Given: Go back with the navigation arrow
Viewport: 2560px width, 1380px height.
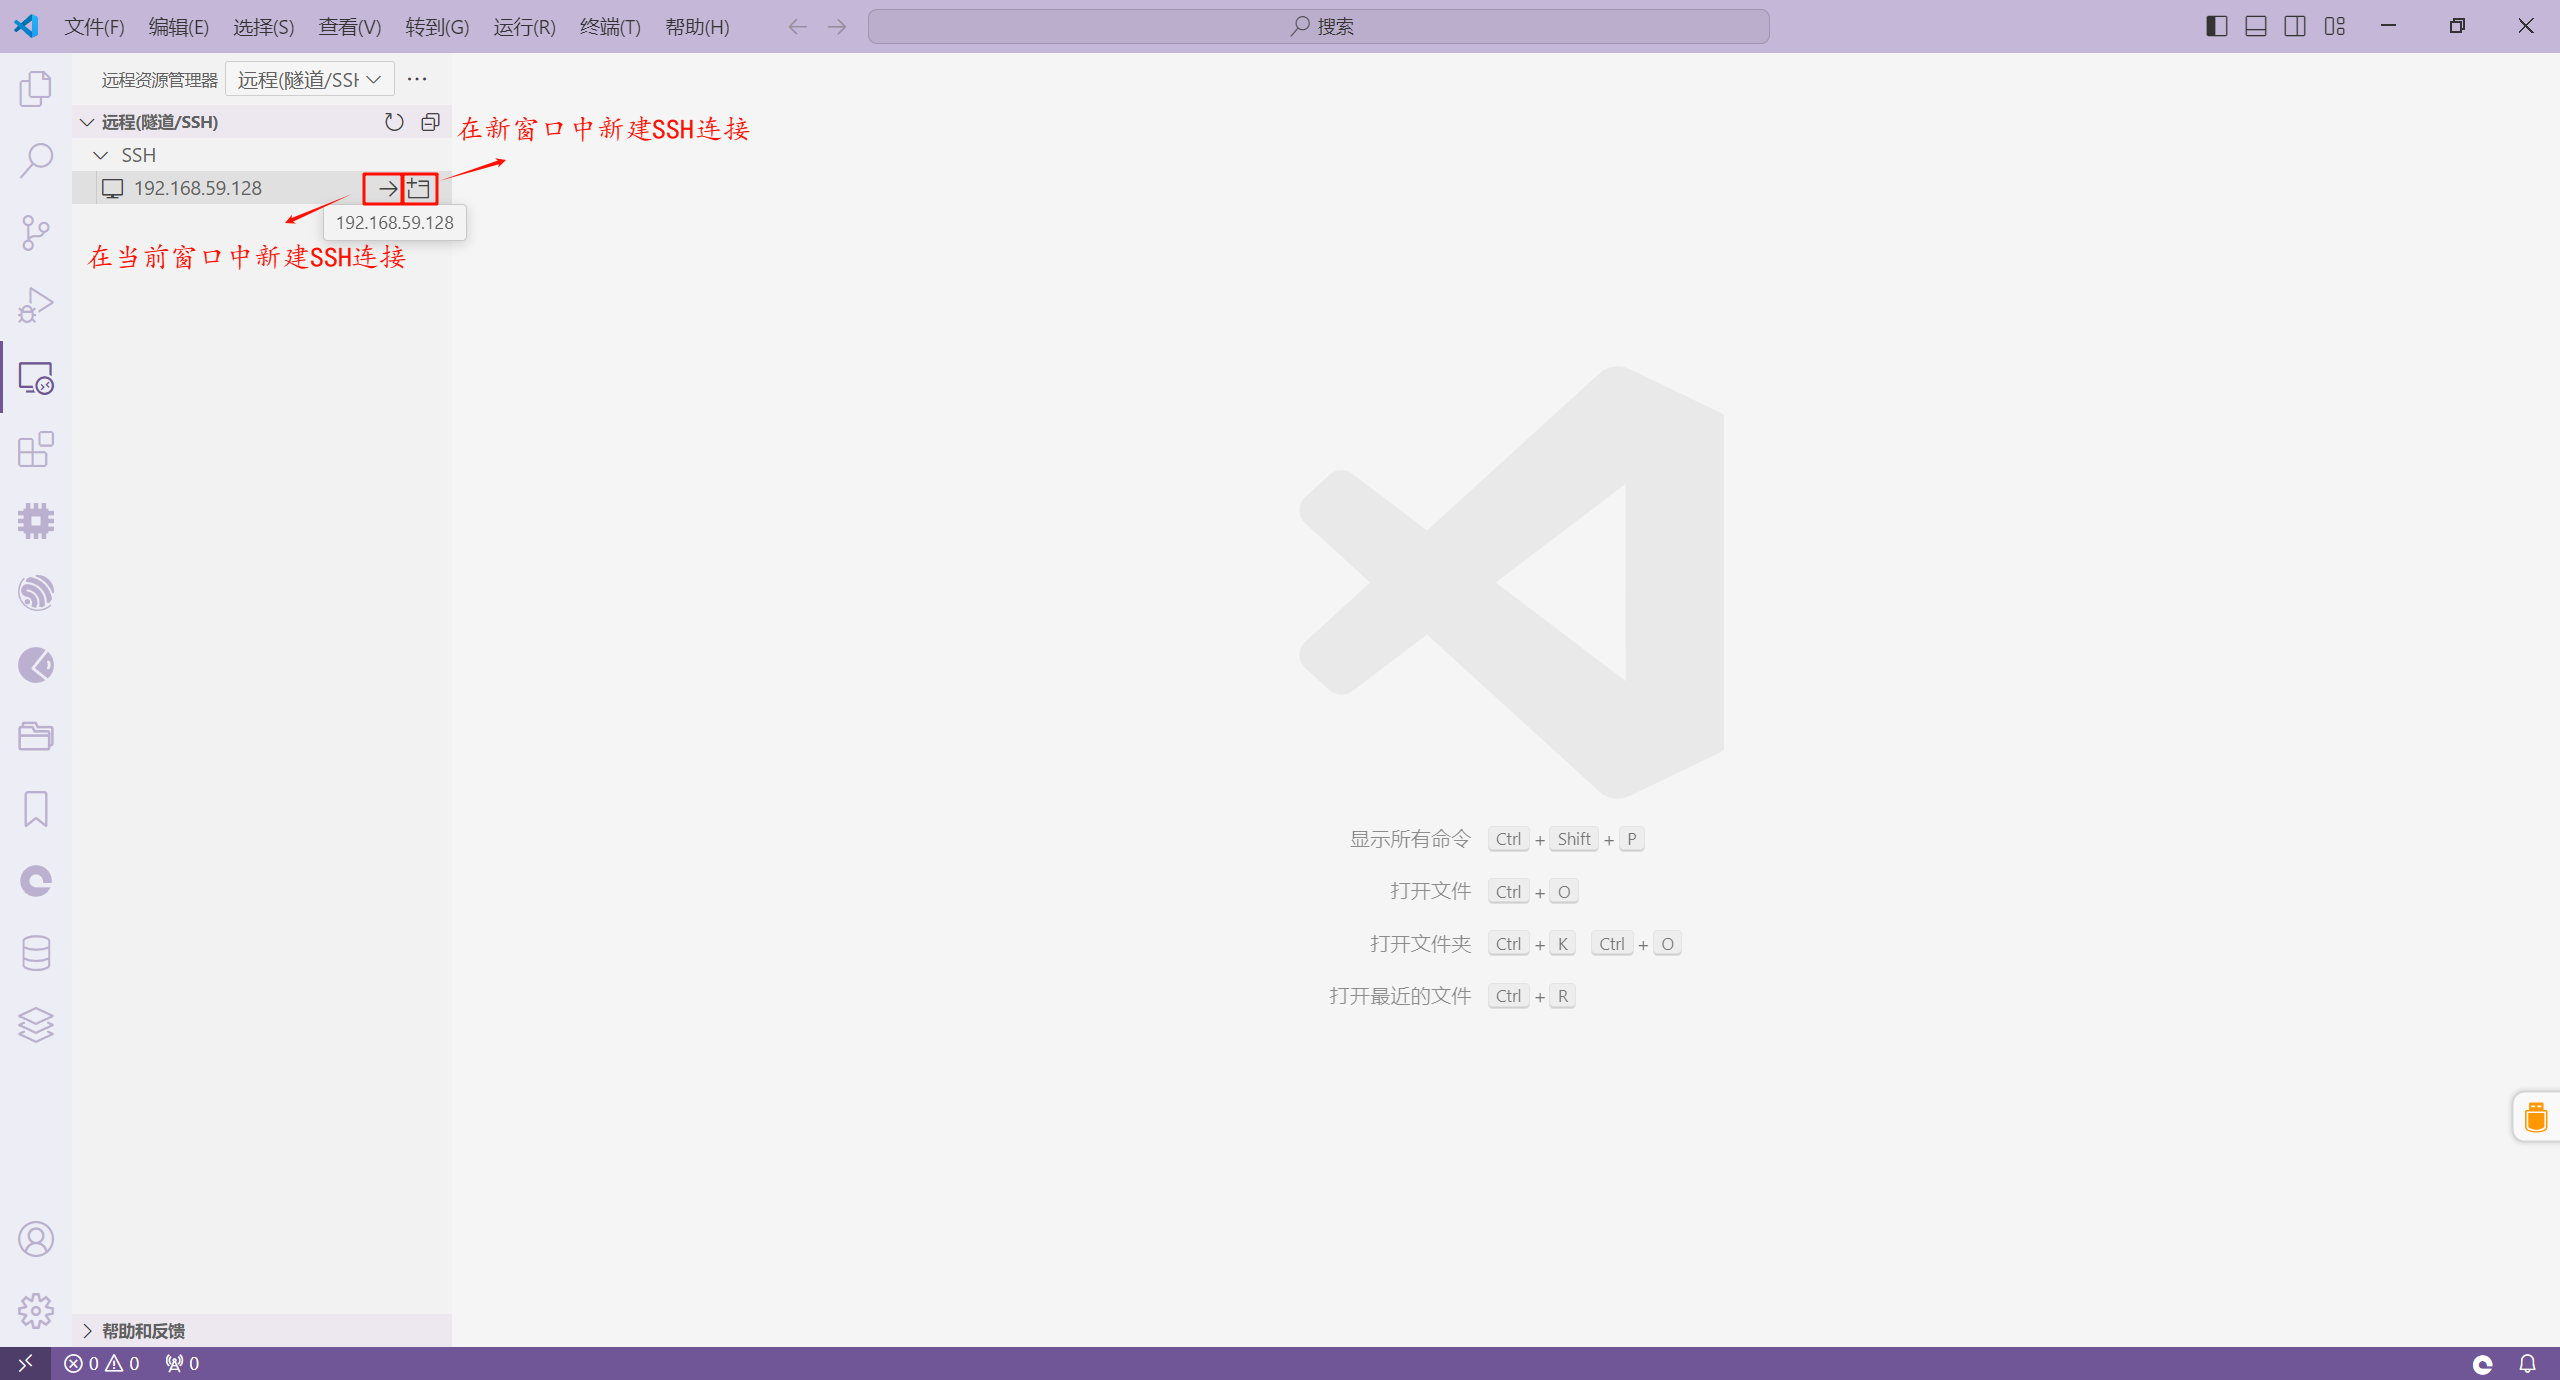Looking at the screenshot, I should [x=797, y=27].
